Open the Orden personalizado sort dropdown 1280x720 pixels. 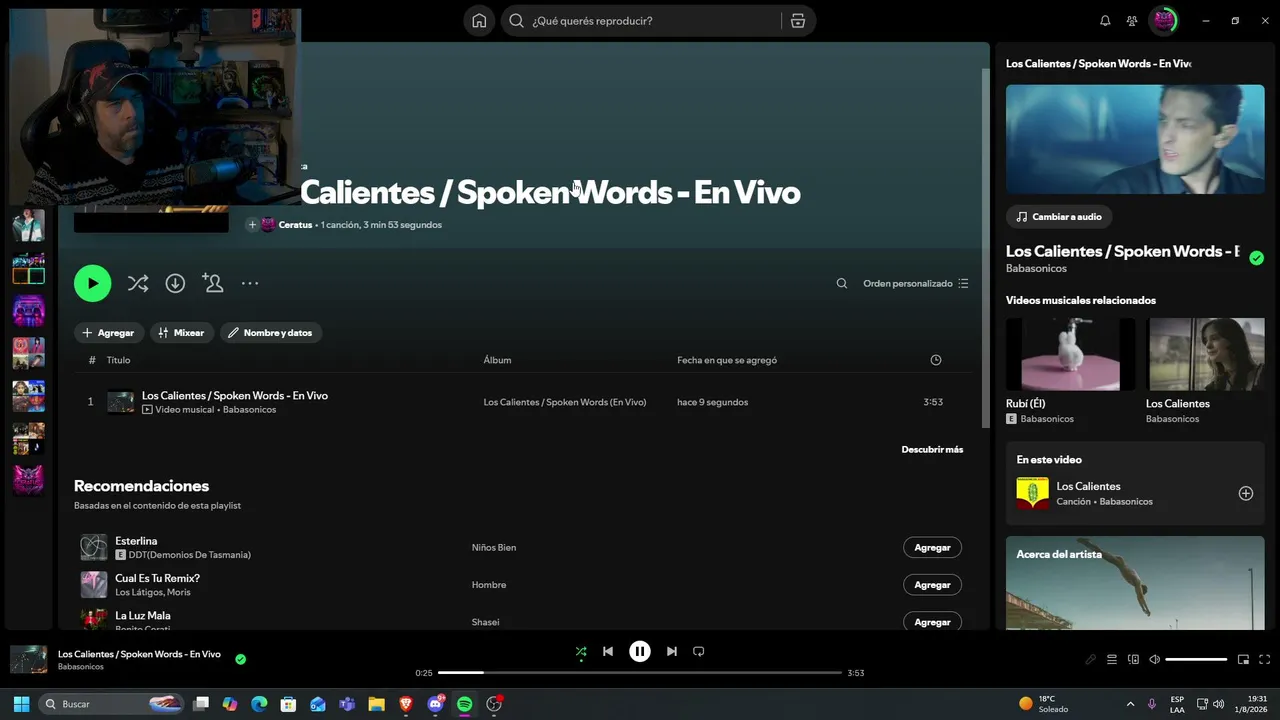coord(916,284)
